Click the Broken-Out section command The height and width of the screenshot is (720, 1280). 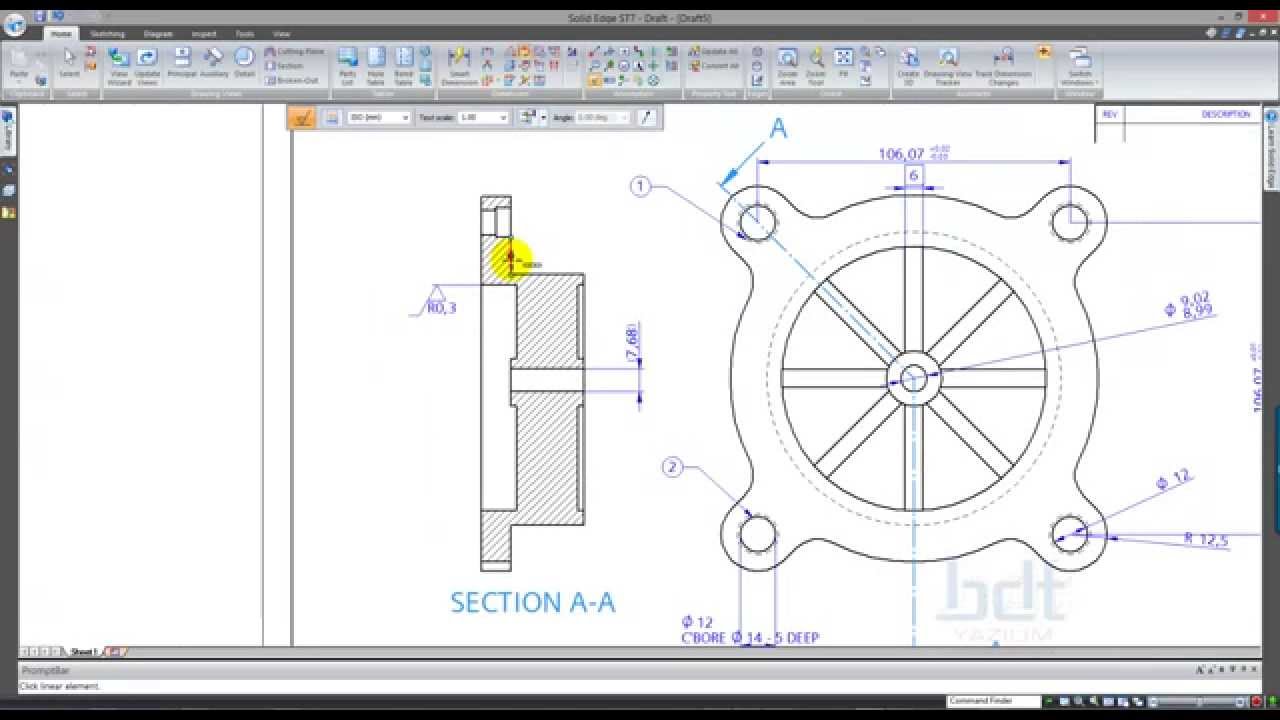pyautogui.click(x=292, y=80)
